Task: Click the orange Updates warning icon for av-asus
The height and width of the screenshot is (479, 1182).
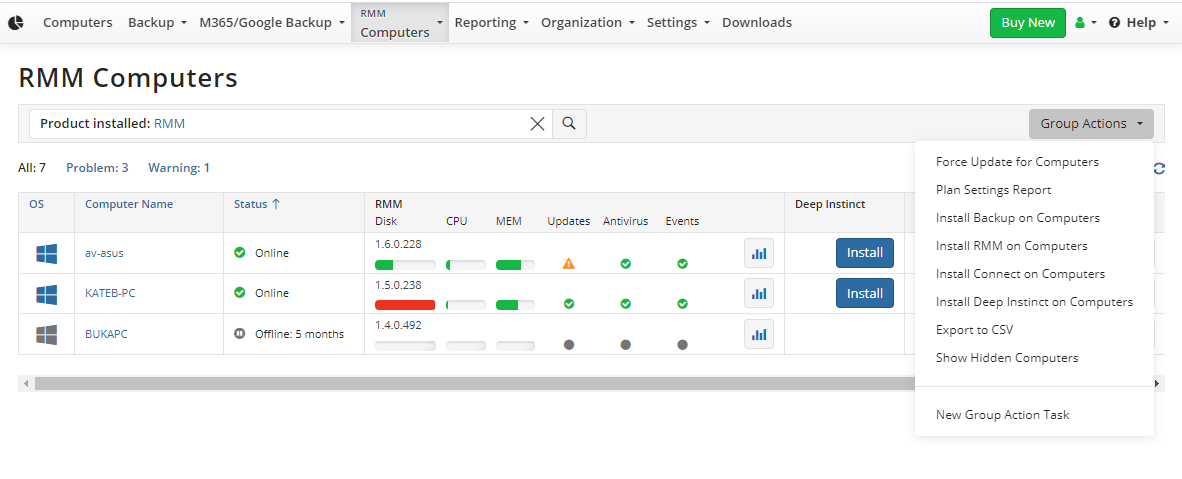Action: point(569,264)
